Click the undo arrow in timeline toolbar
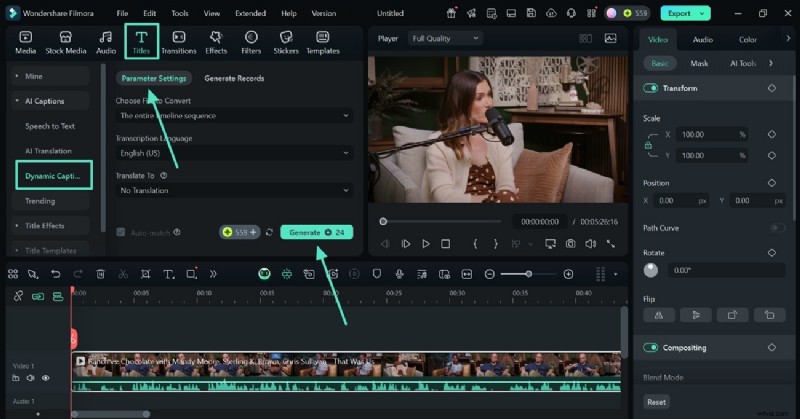Image resolution: width=800 pixels, height=419 pixels. tap(55, 274)
